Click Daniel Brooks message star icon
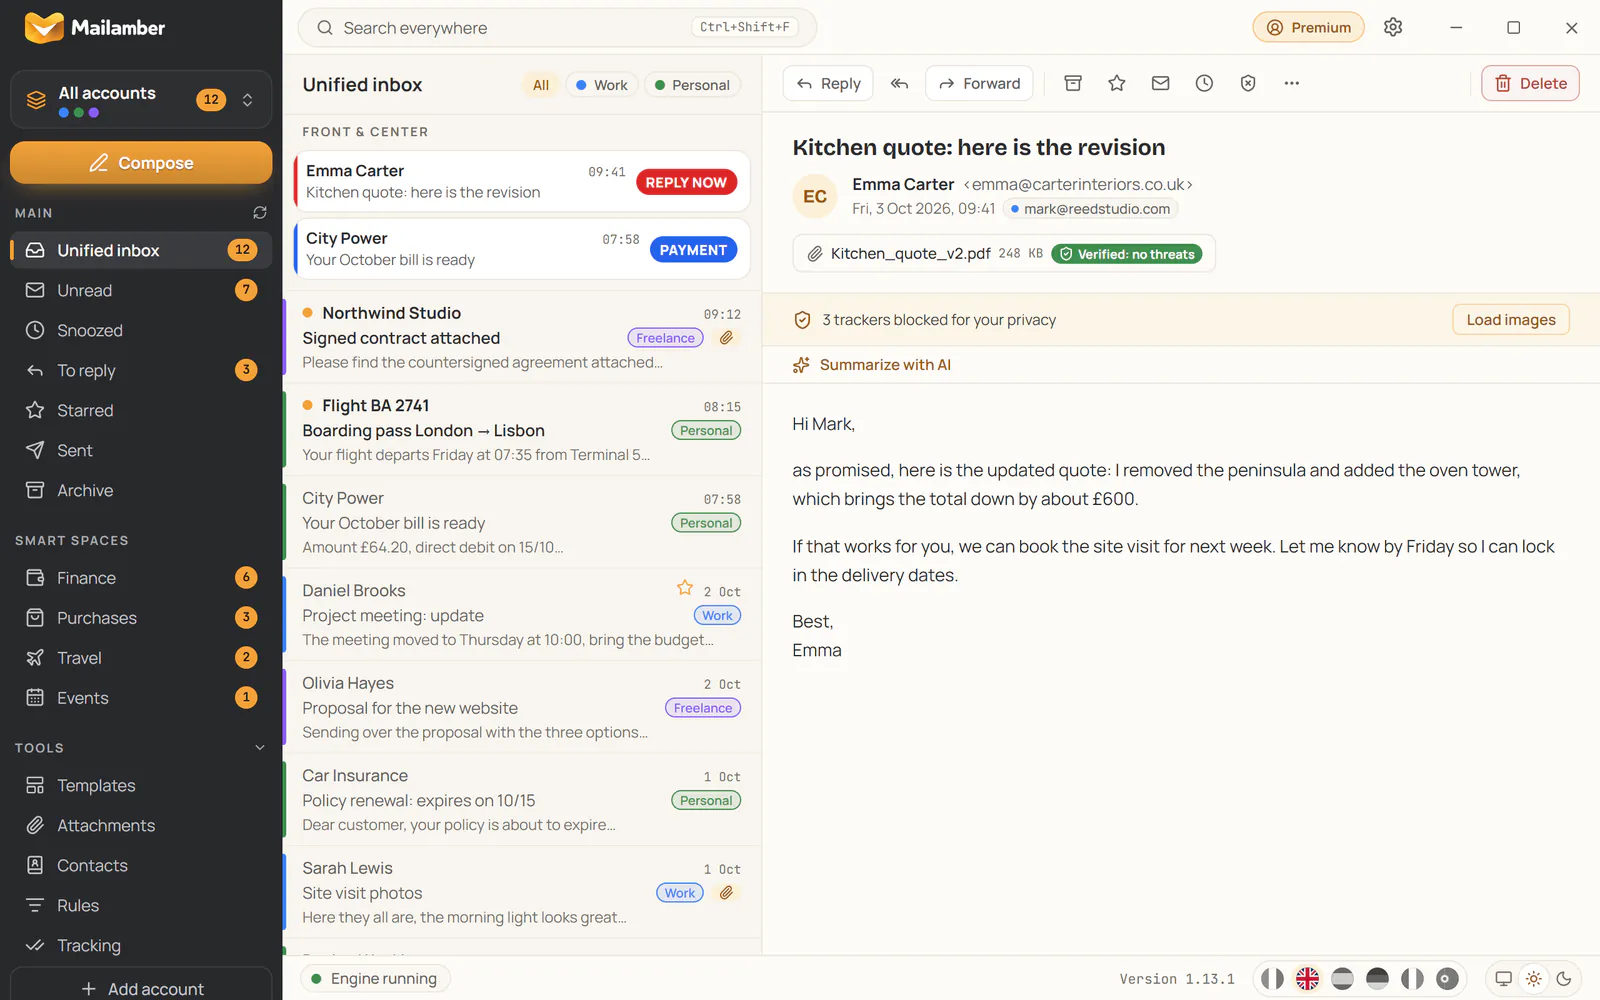 685,588
